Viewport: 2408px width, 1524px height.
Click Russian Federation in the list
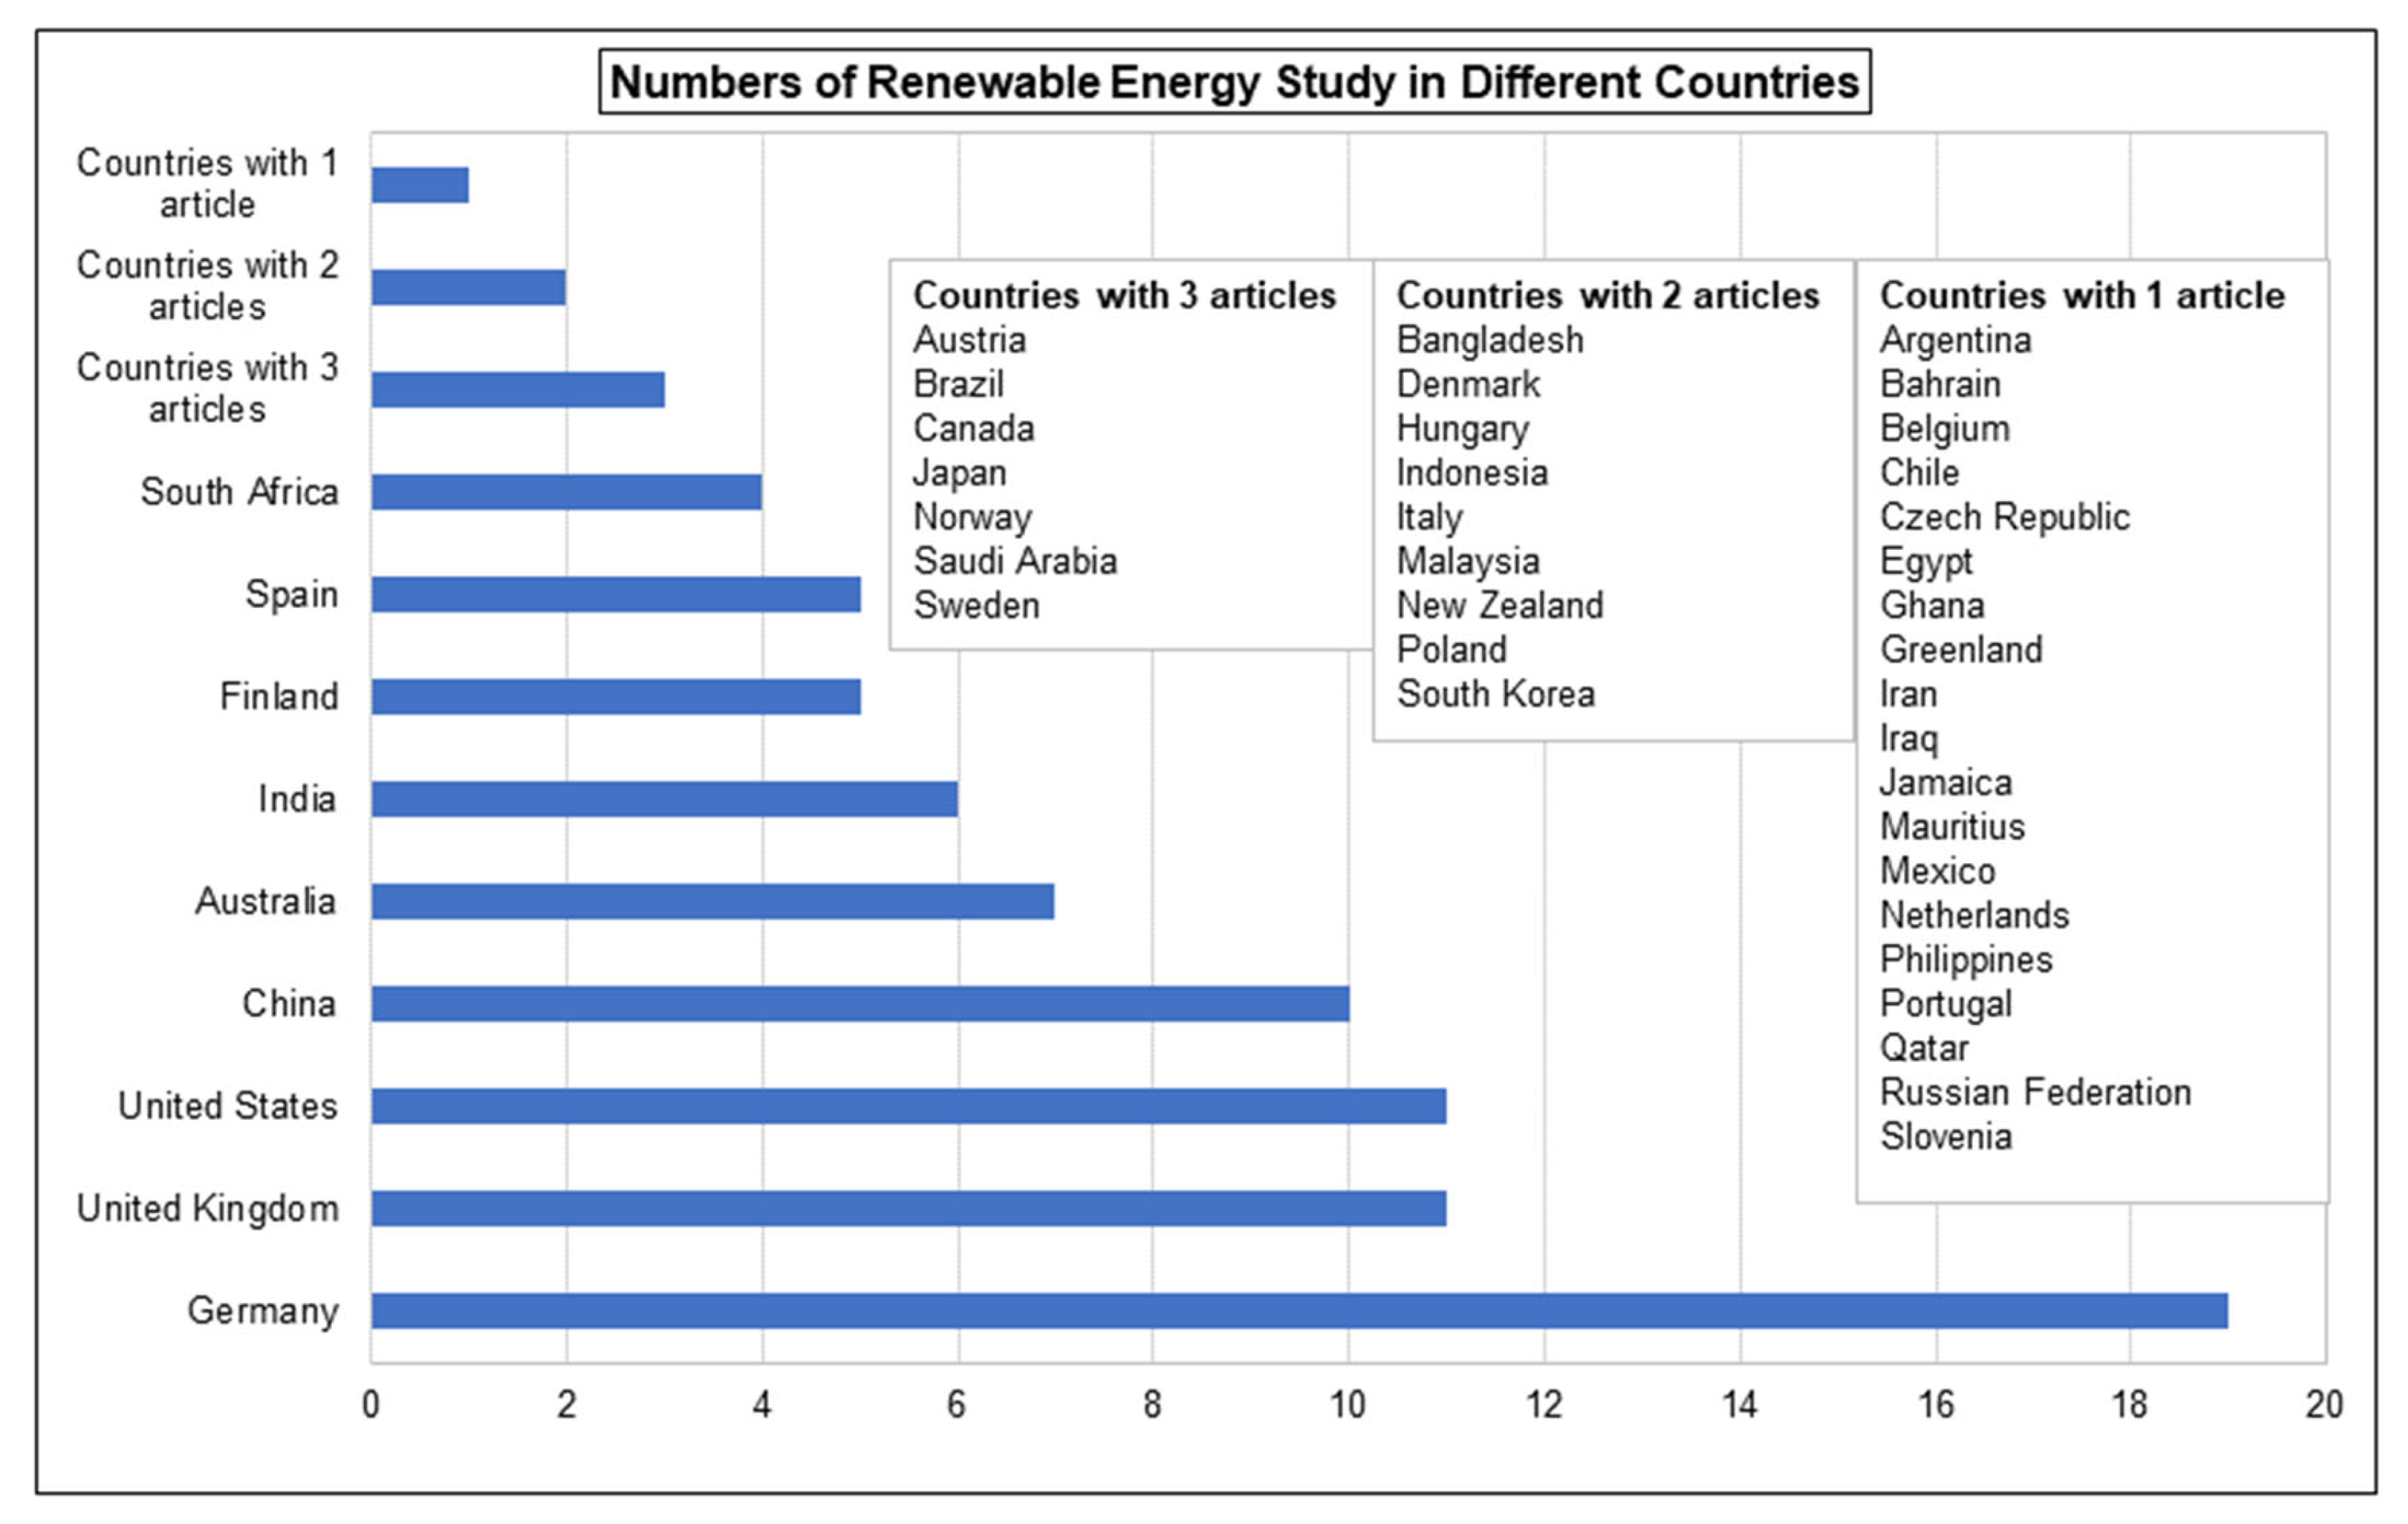(x=2035, y=1092)
